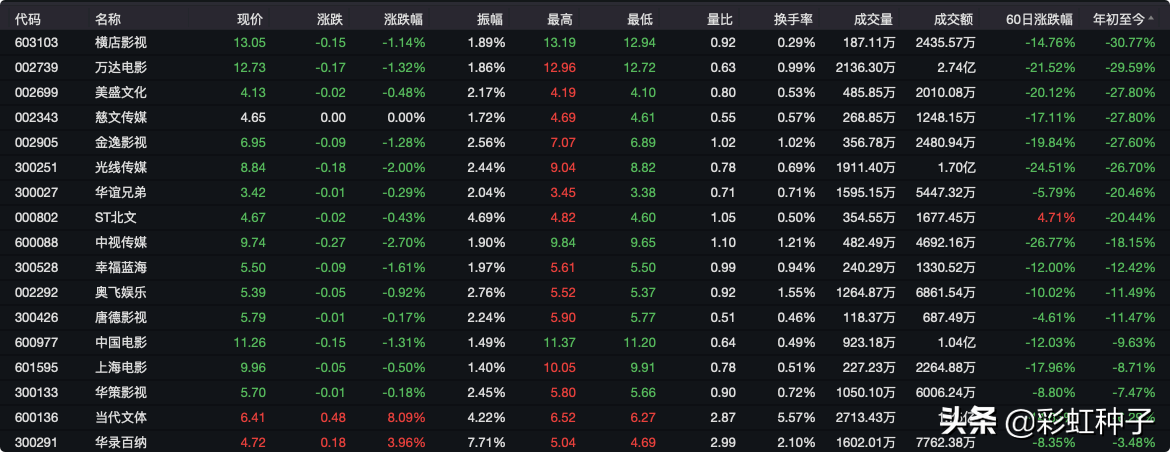Click stock code 300133
The width and height of the screenshot is (1170, 452).
pyautogui.click(x=37, y=392)
